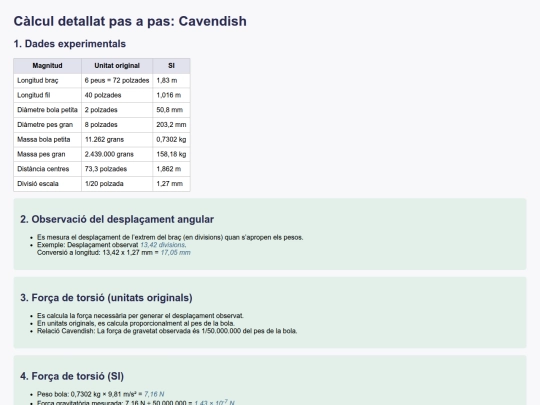Select the '0,7302 kg' table cell
Viewport: 540px width, 405px height.
tap(172, 140)
